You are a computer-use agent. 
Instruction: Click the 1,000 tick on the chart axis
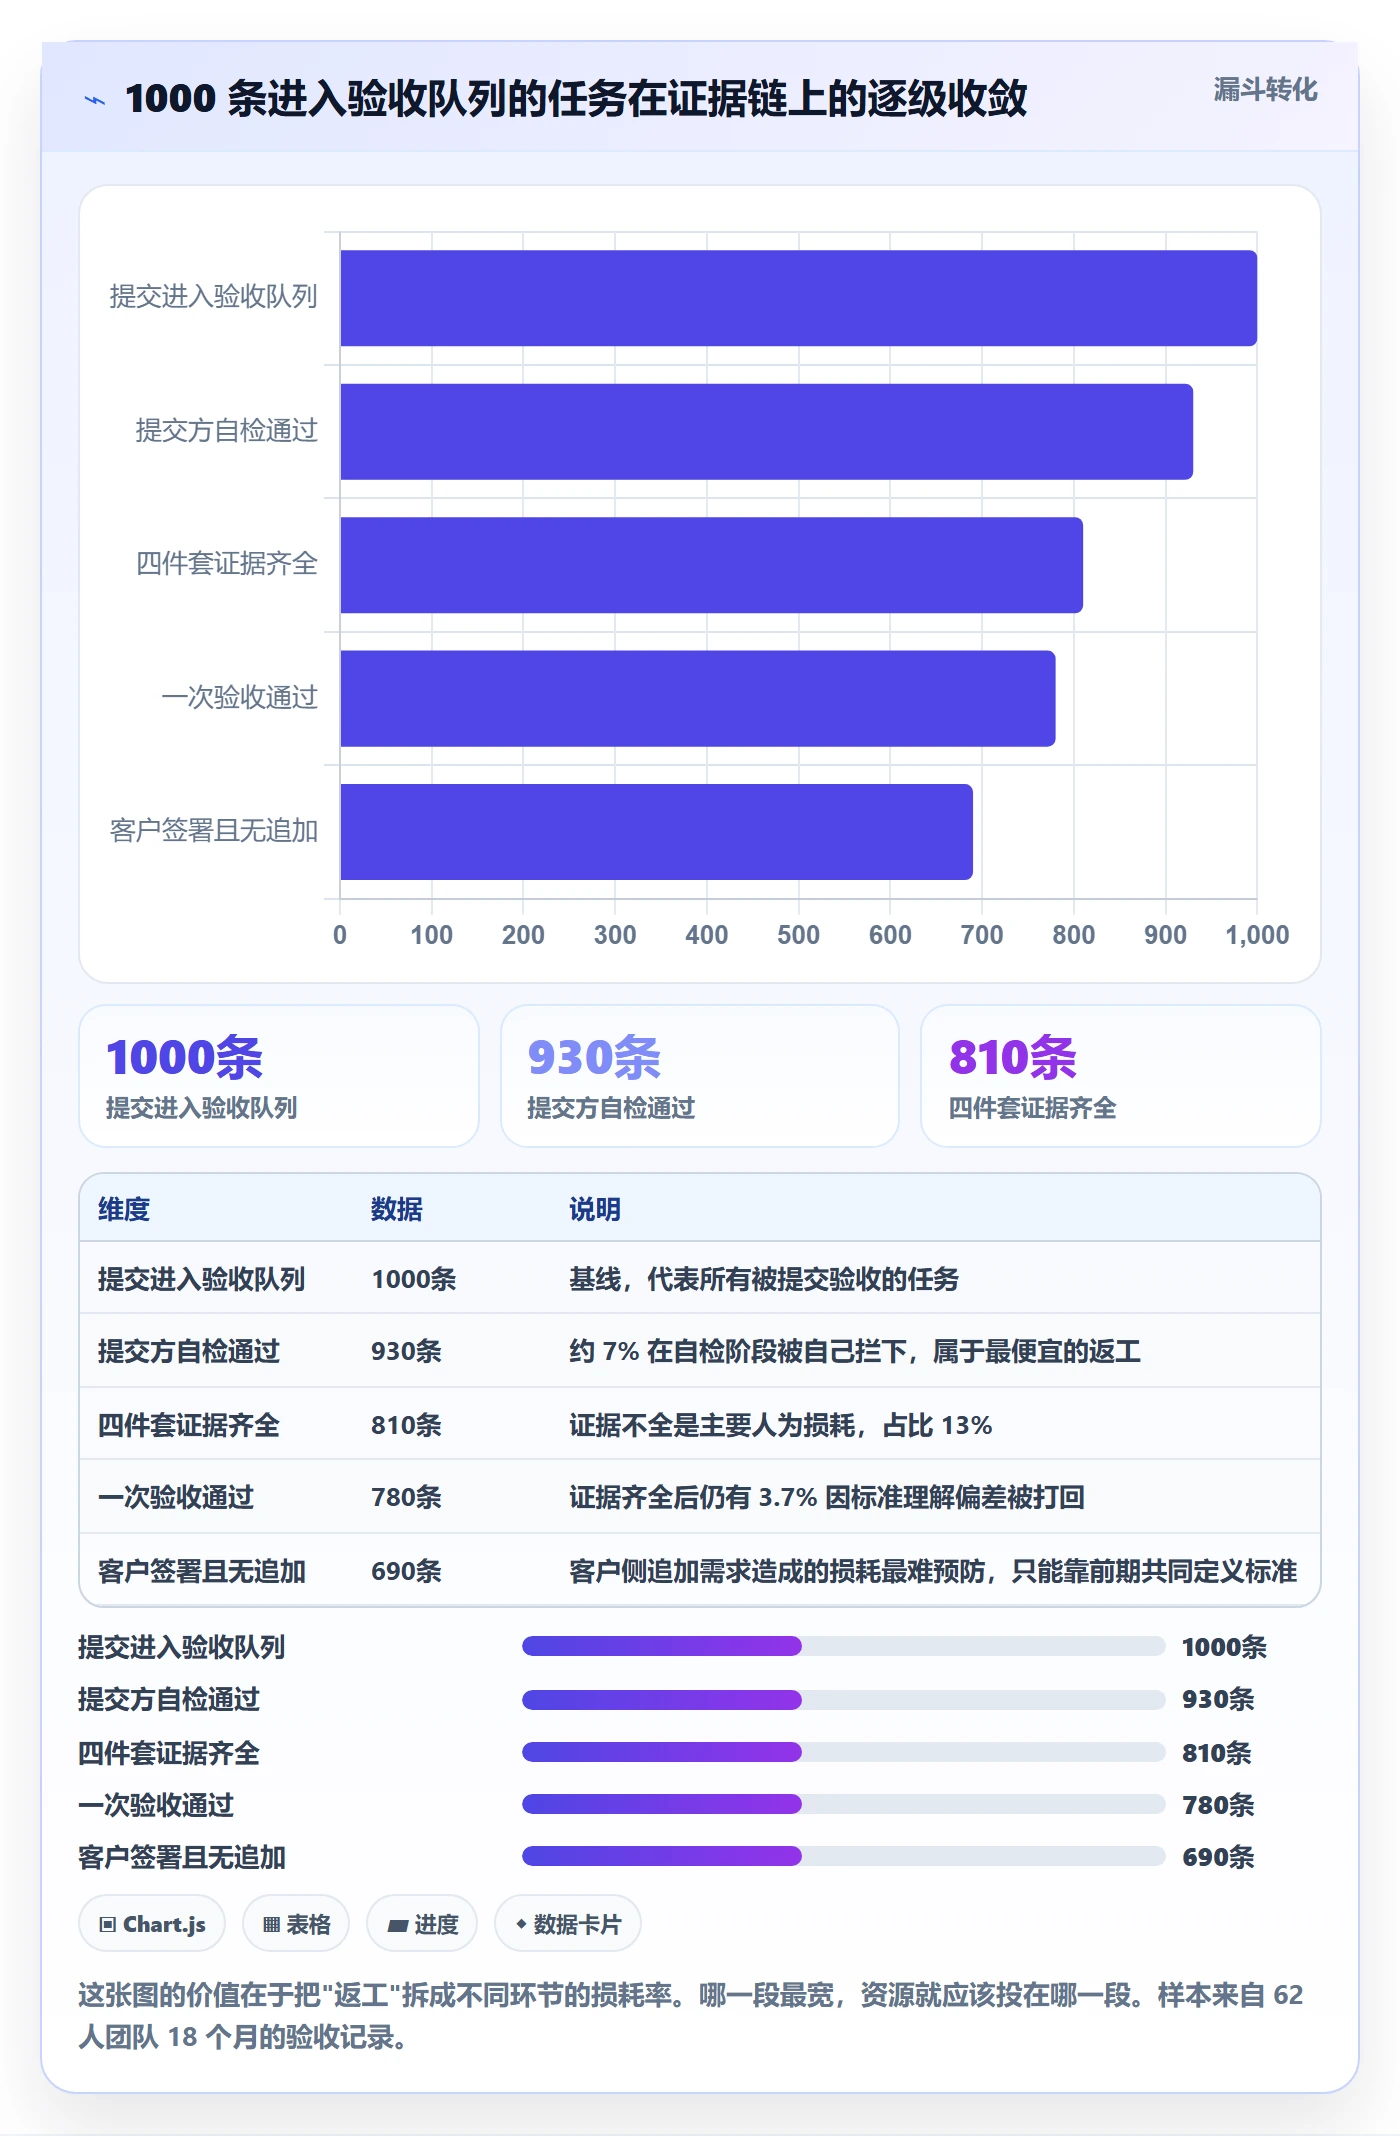point(1257,935)
